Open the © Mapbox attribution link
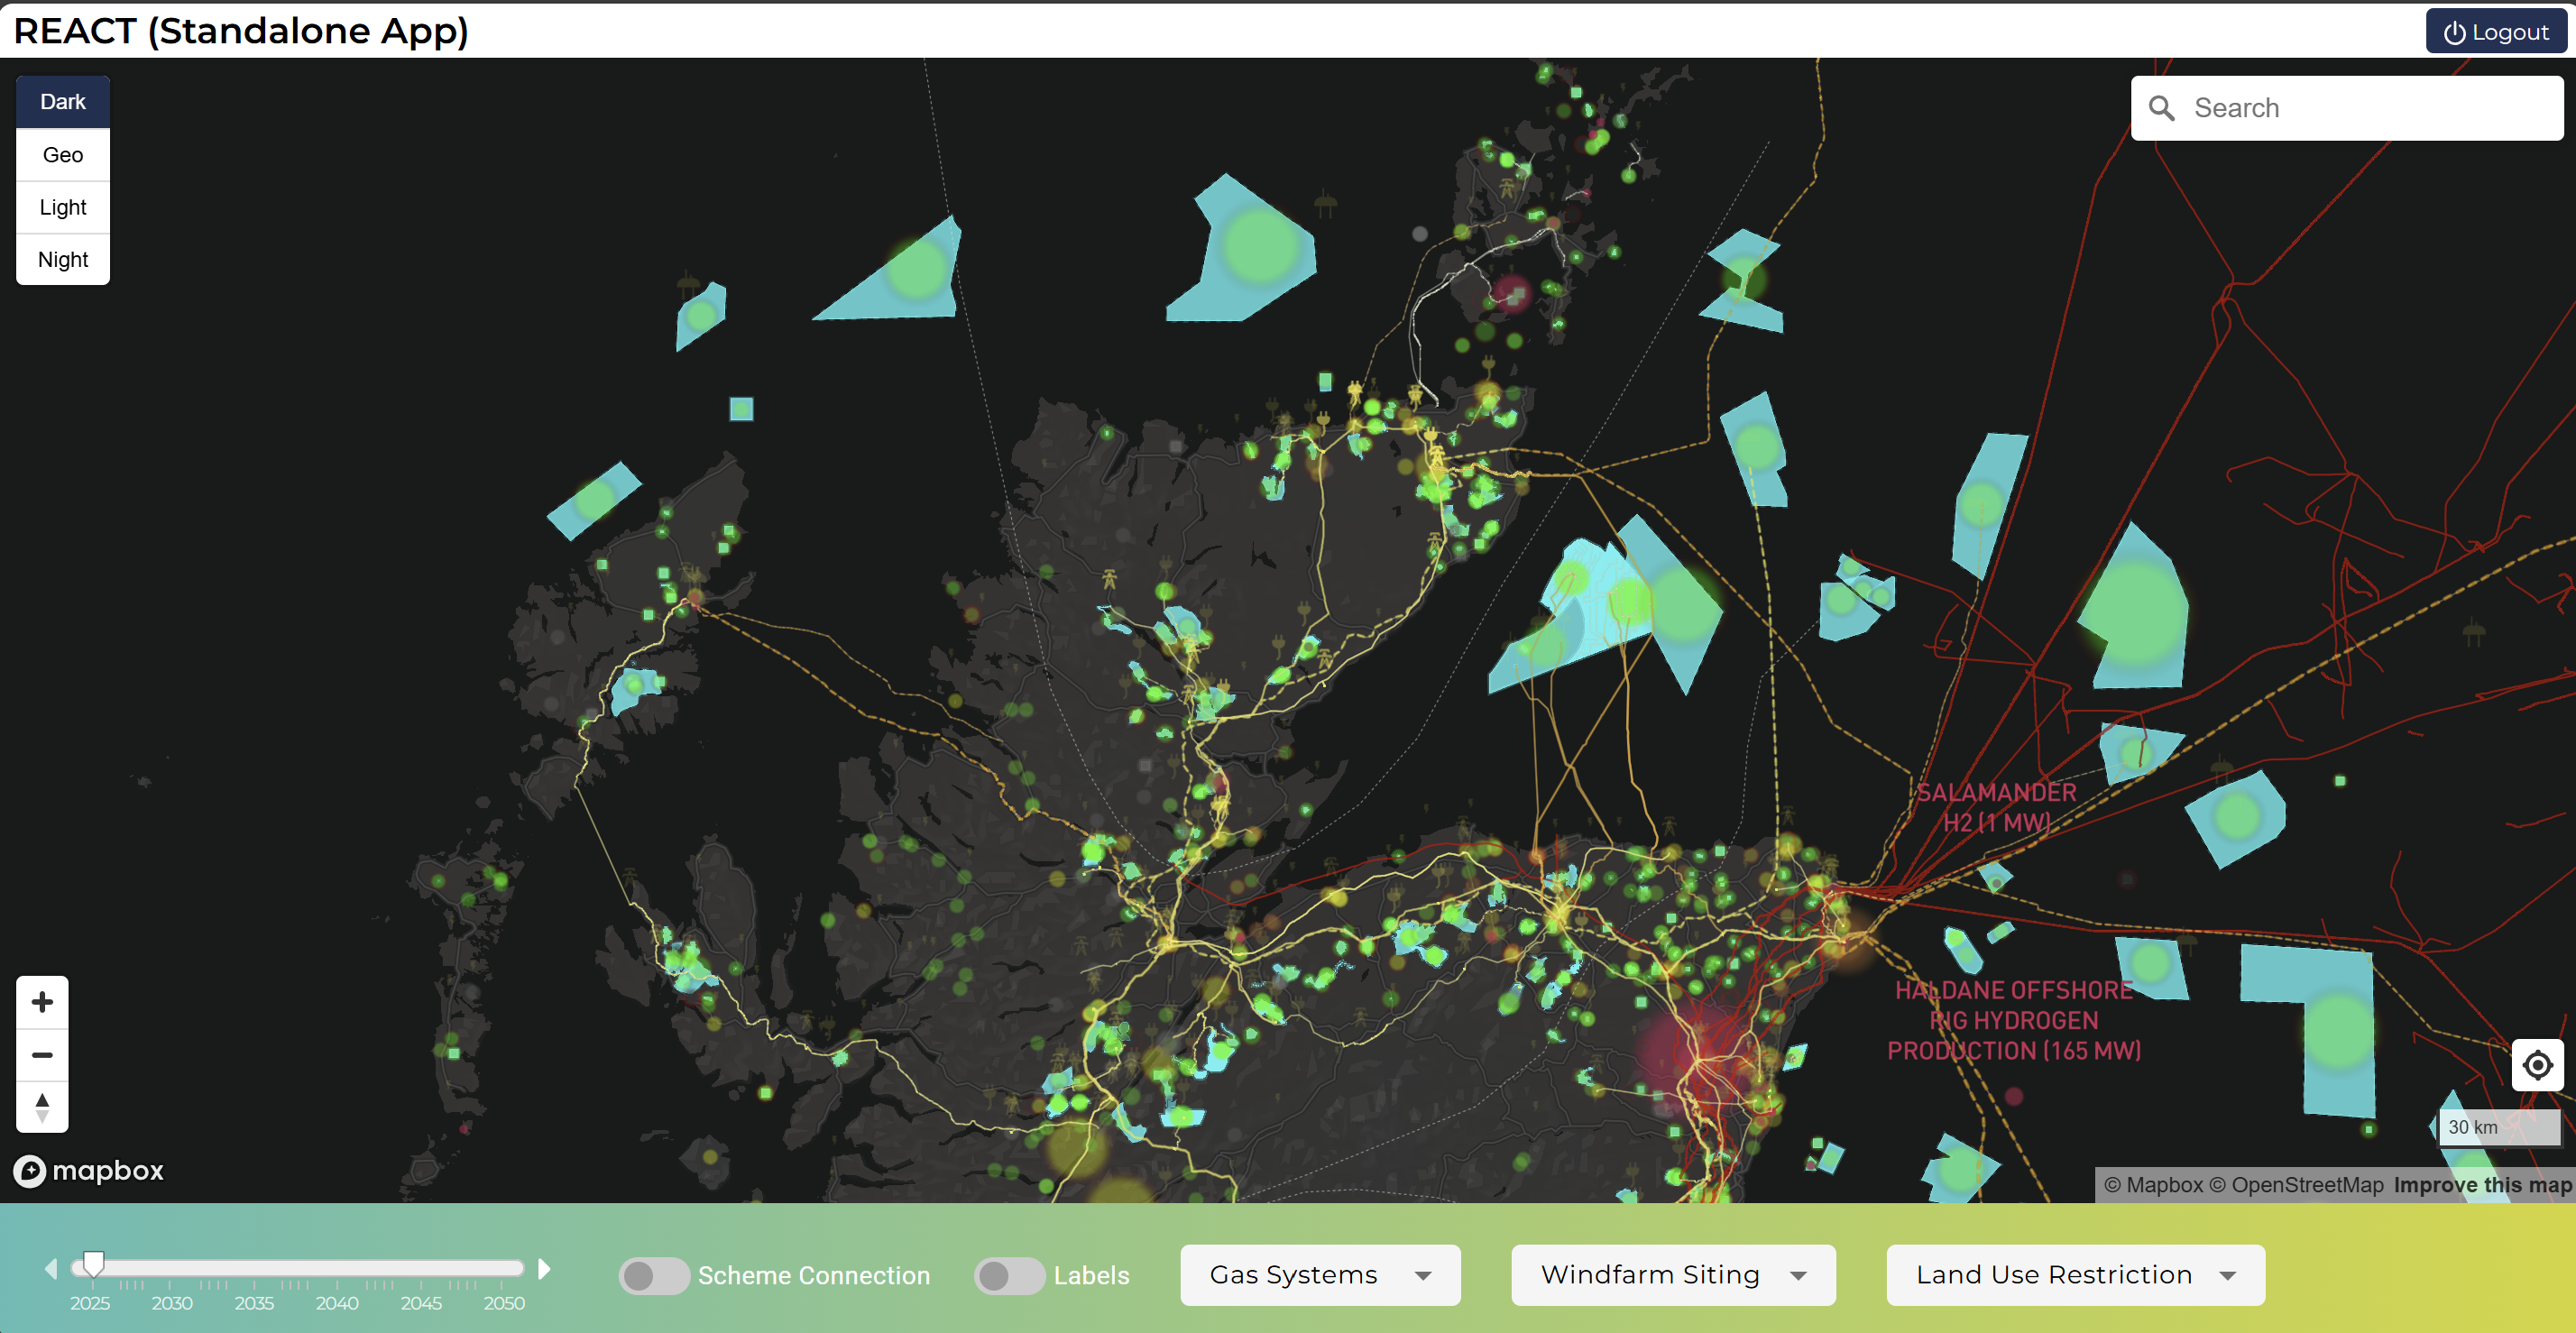Viewport: 2576px width, 1333px height. point(2153,1185)
